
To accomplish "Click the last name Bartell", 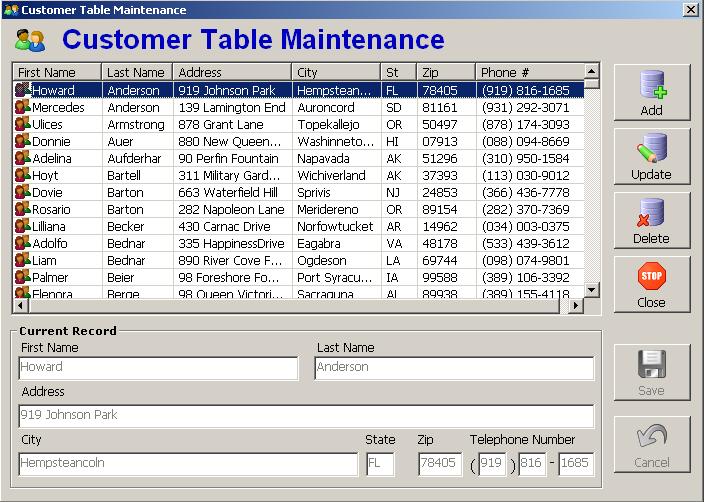I will tap(124, 176).
